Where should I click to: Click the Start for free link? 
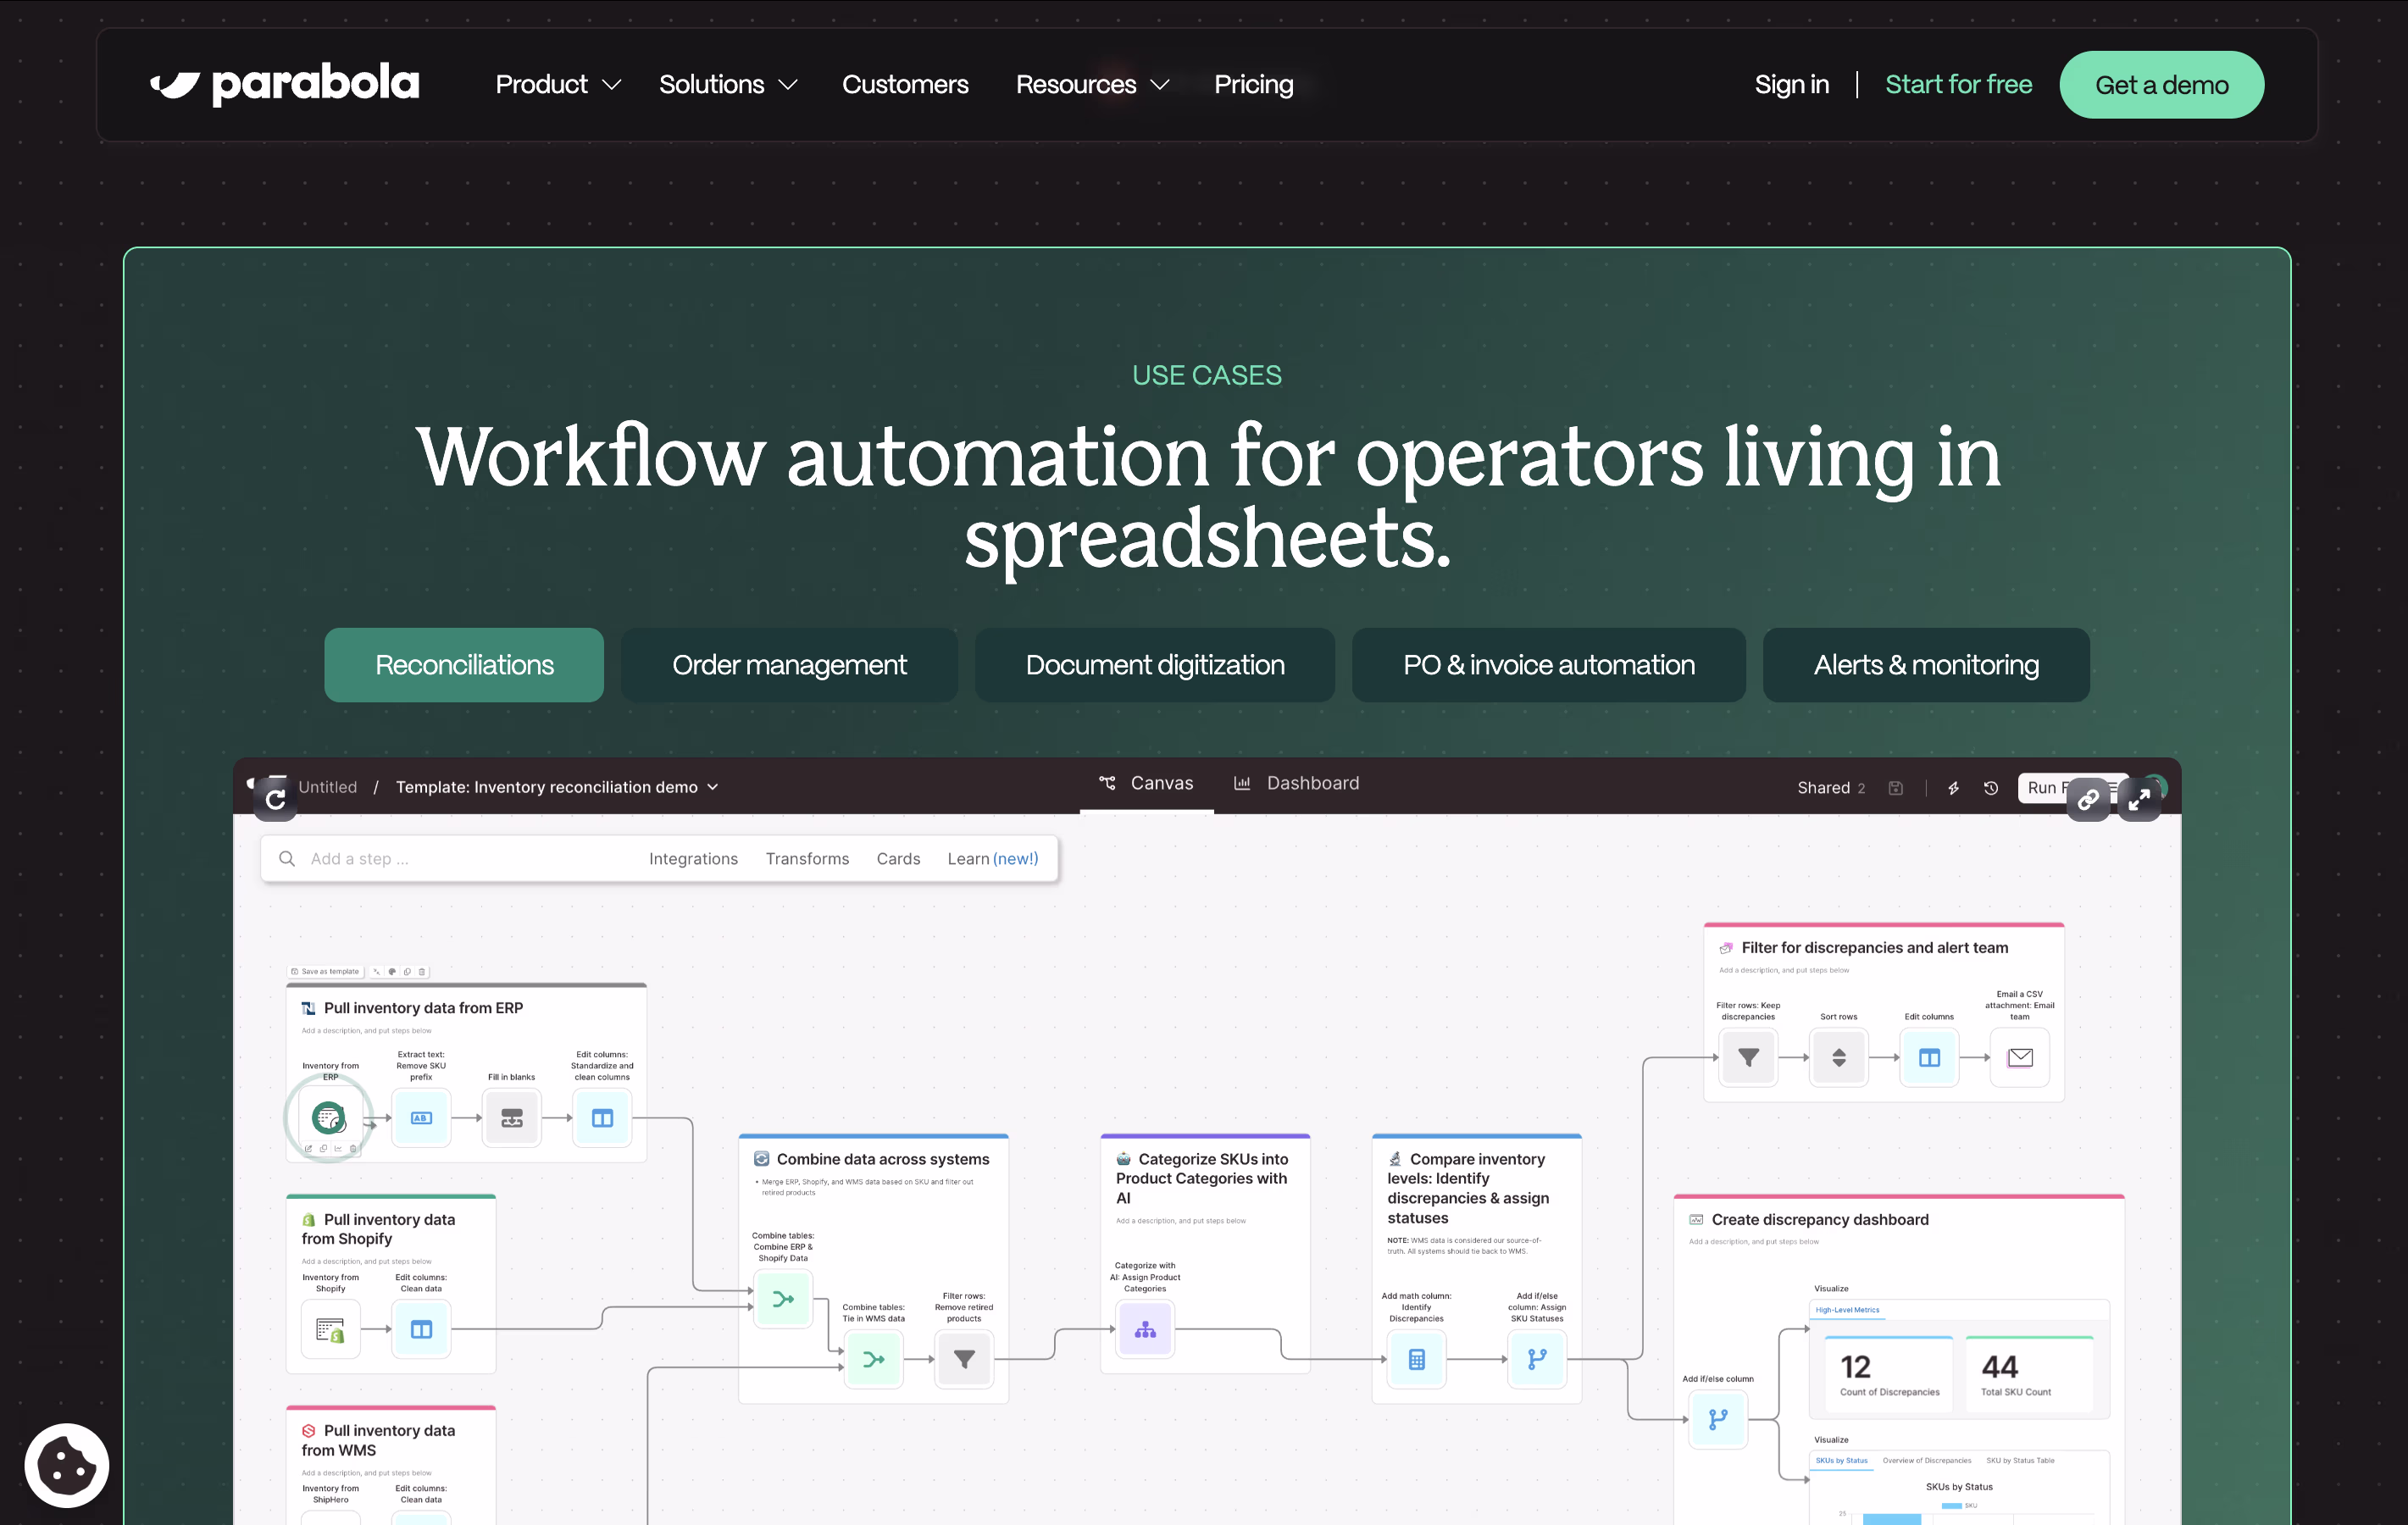(x=1957, y=85)
